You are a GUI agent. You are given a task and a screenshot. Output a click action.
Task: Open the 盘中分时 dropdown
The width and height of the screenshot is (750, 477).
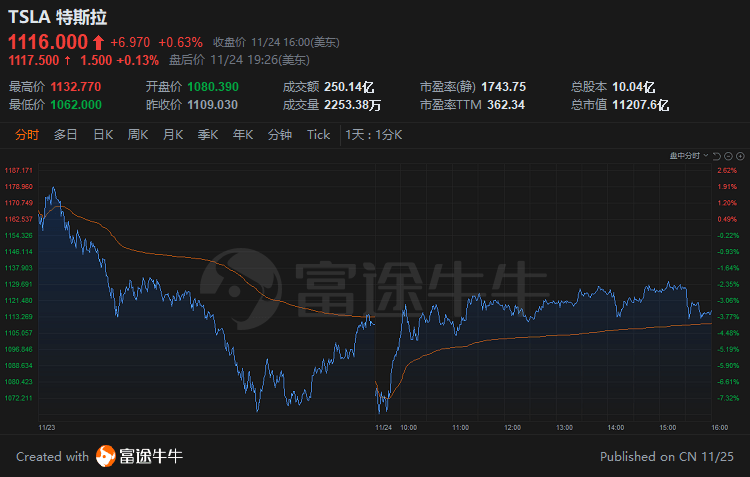pyautogui.click(x=689, y=155)
